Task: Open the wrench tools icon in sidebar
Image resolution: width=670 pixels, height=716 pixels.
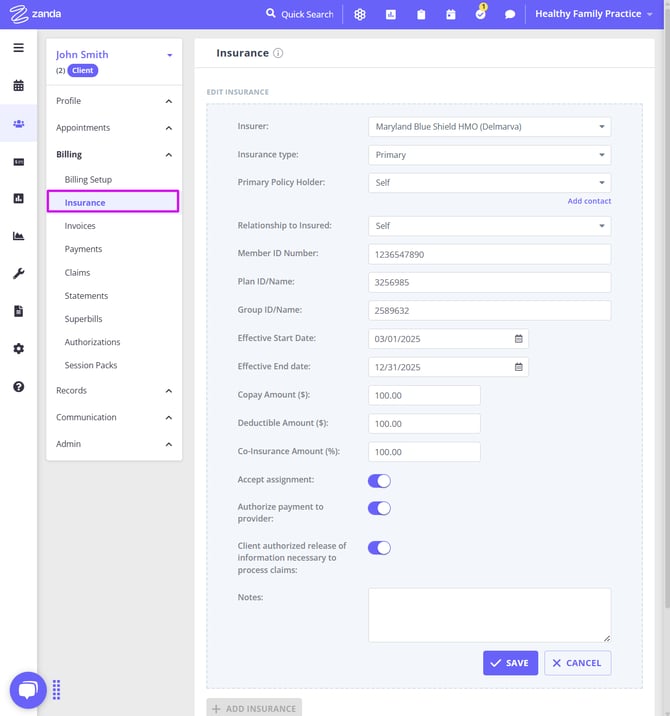Action: click(18, 273)
